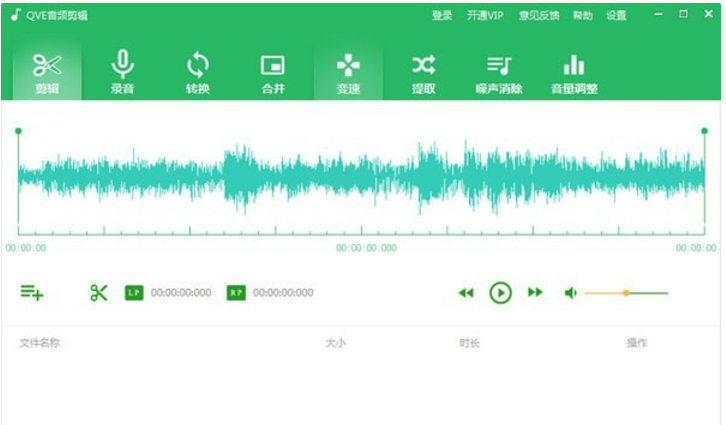726x425 pixels.
Task: Select the 剪辑 scissors tool tab
Action: coord(47,72)
